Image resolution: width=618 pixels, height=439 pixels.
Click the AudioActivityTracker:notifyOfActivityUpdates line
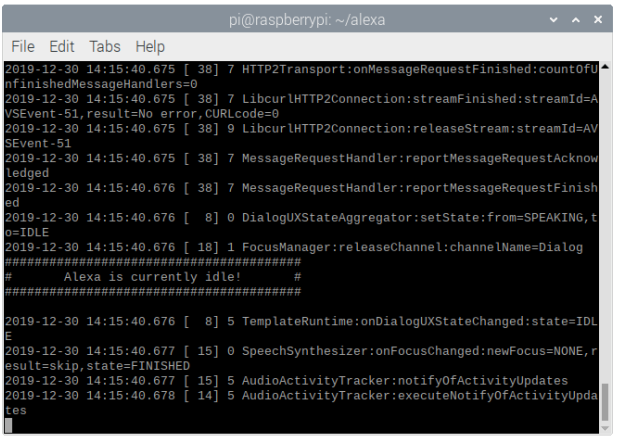click(x=287, y=381)
